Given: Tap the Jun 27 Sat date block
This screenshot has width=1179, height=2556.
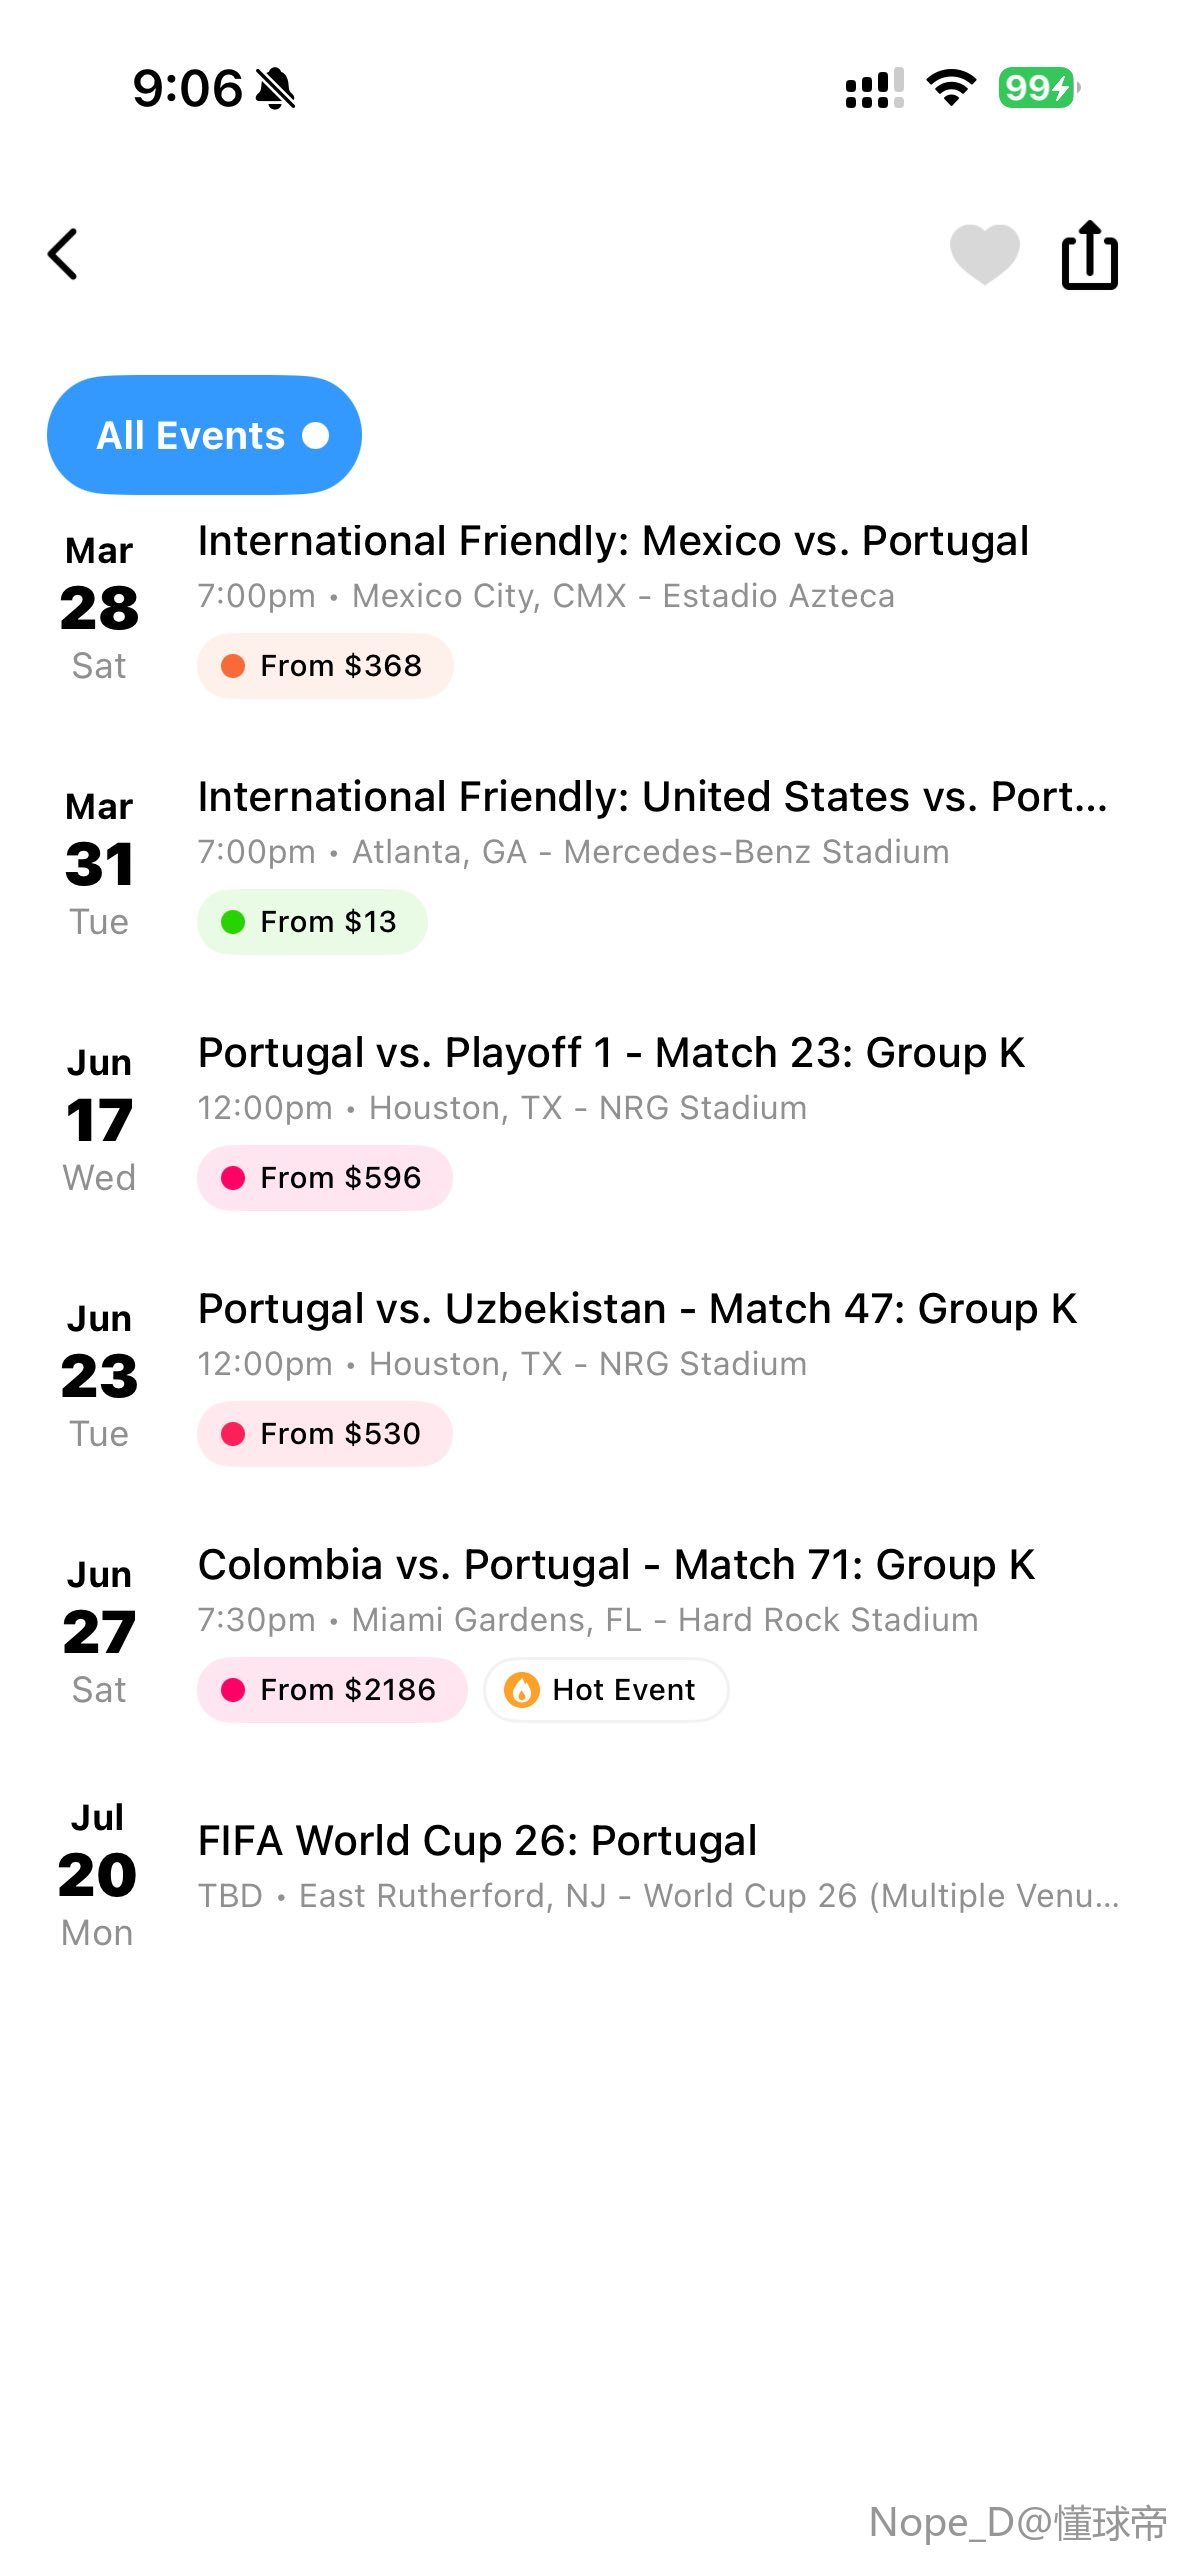Looking at the screenshot, I should 99,1632.
